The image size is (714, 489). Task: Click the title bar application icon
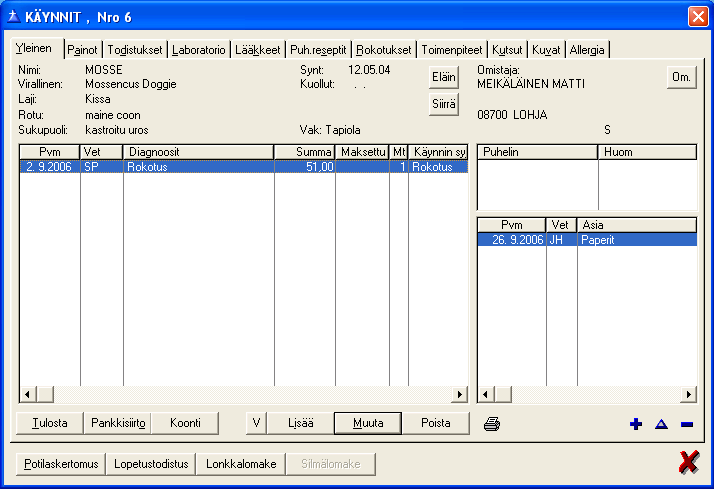tap(14, 17)
